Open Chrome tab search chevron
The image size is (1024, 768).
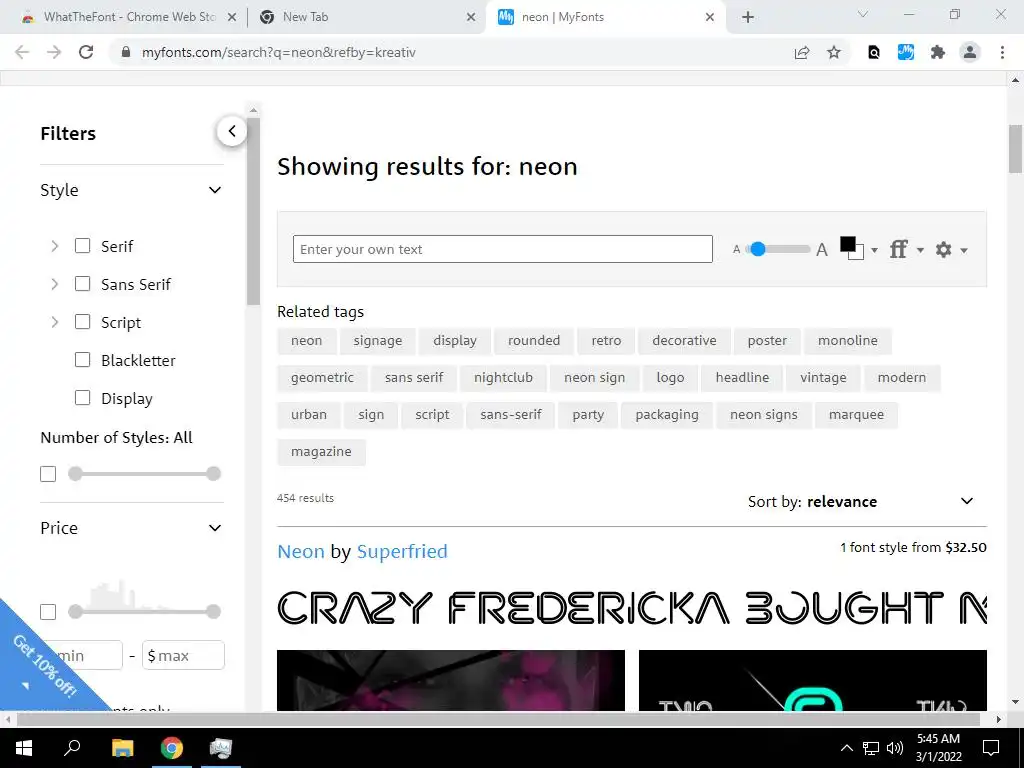[x=863, y=14]
